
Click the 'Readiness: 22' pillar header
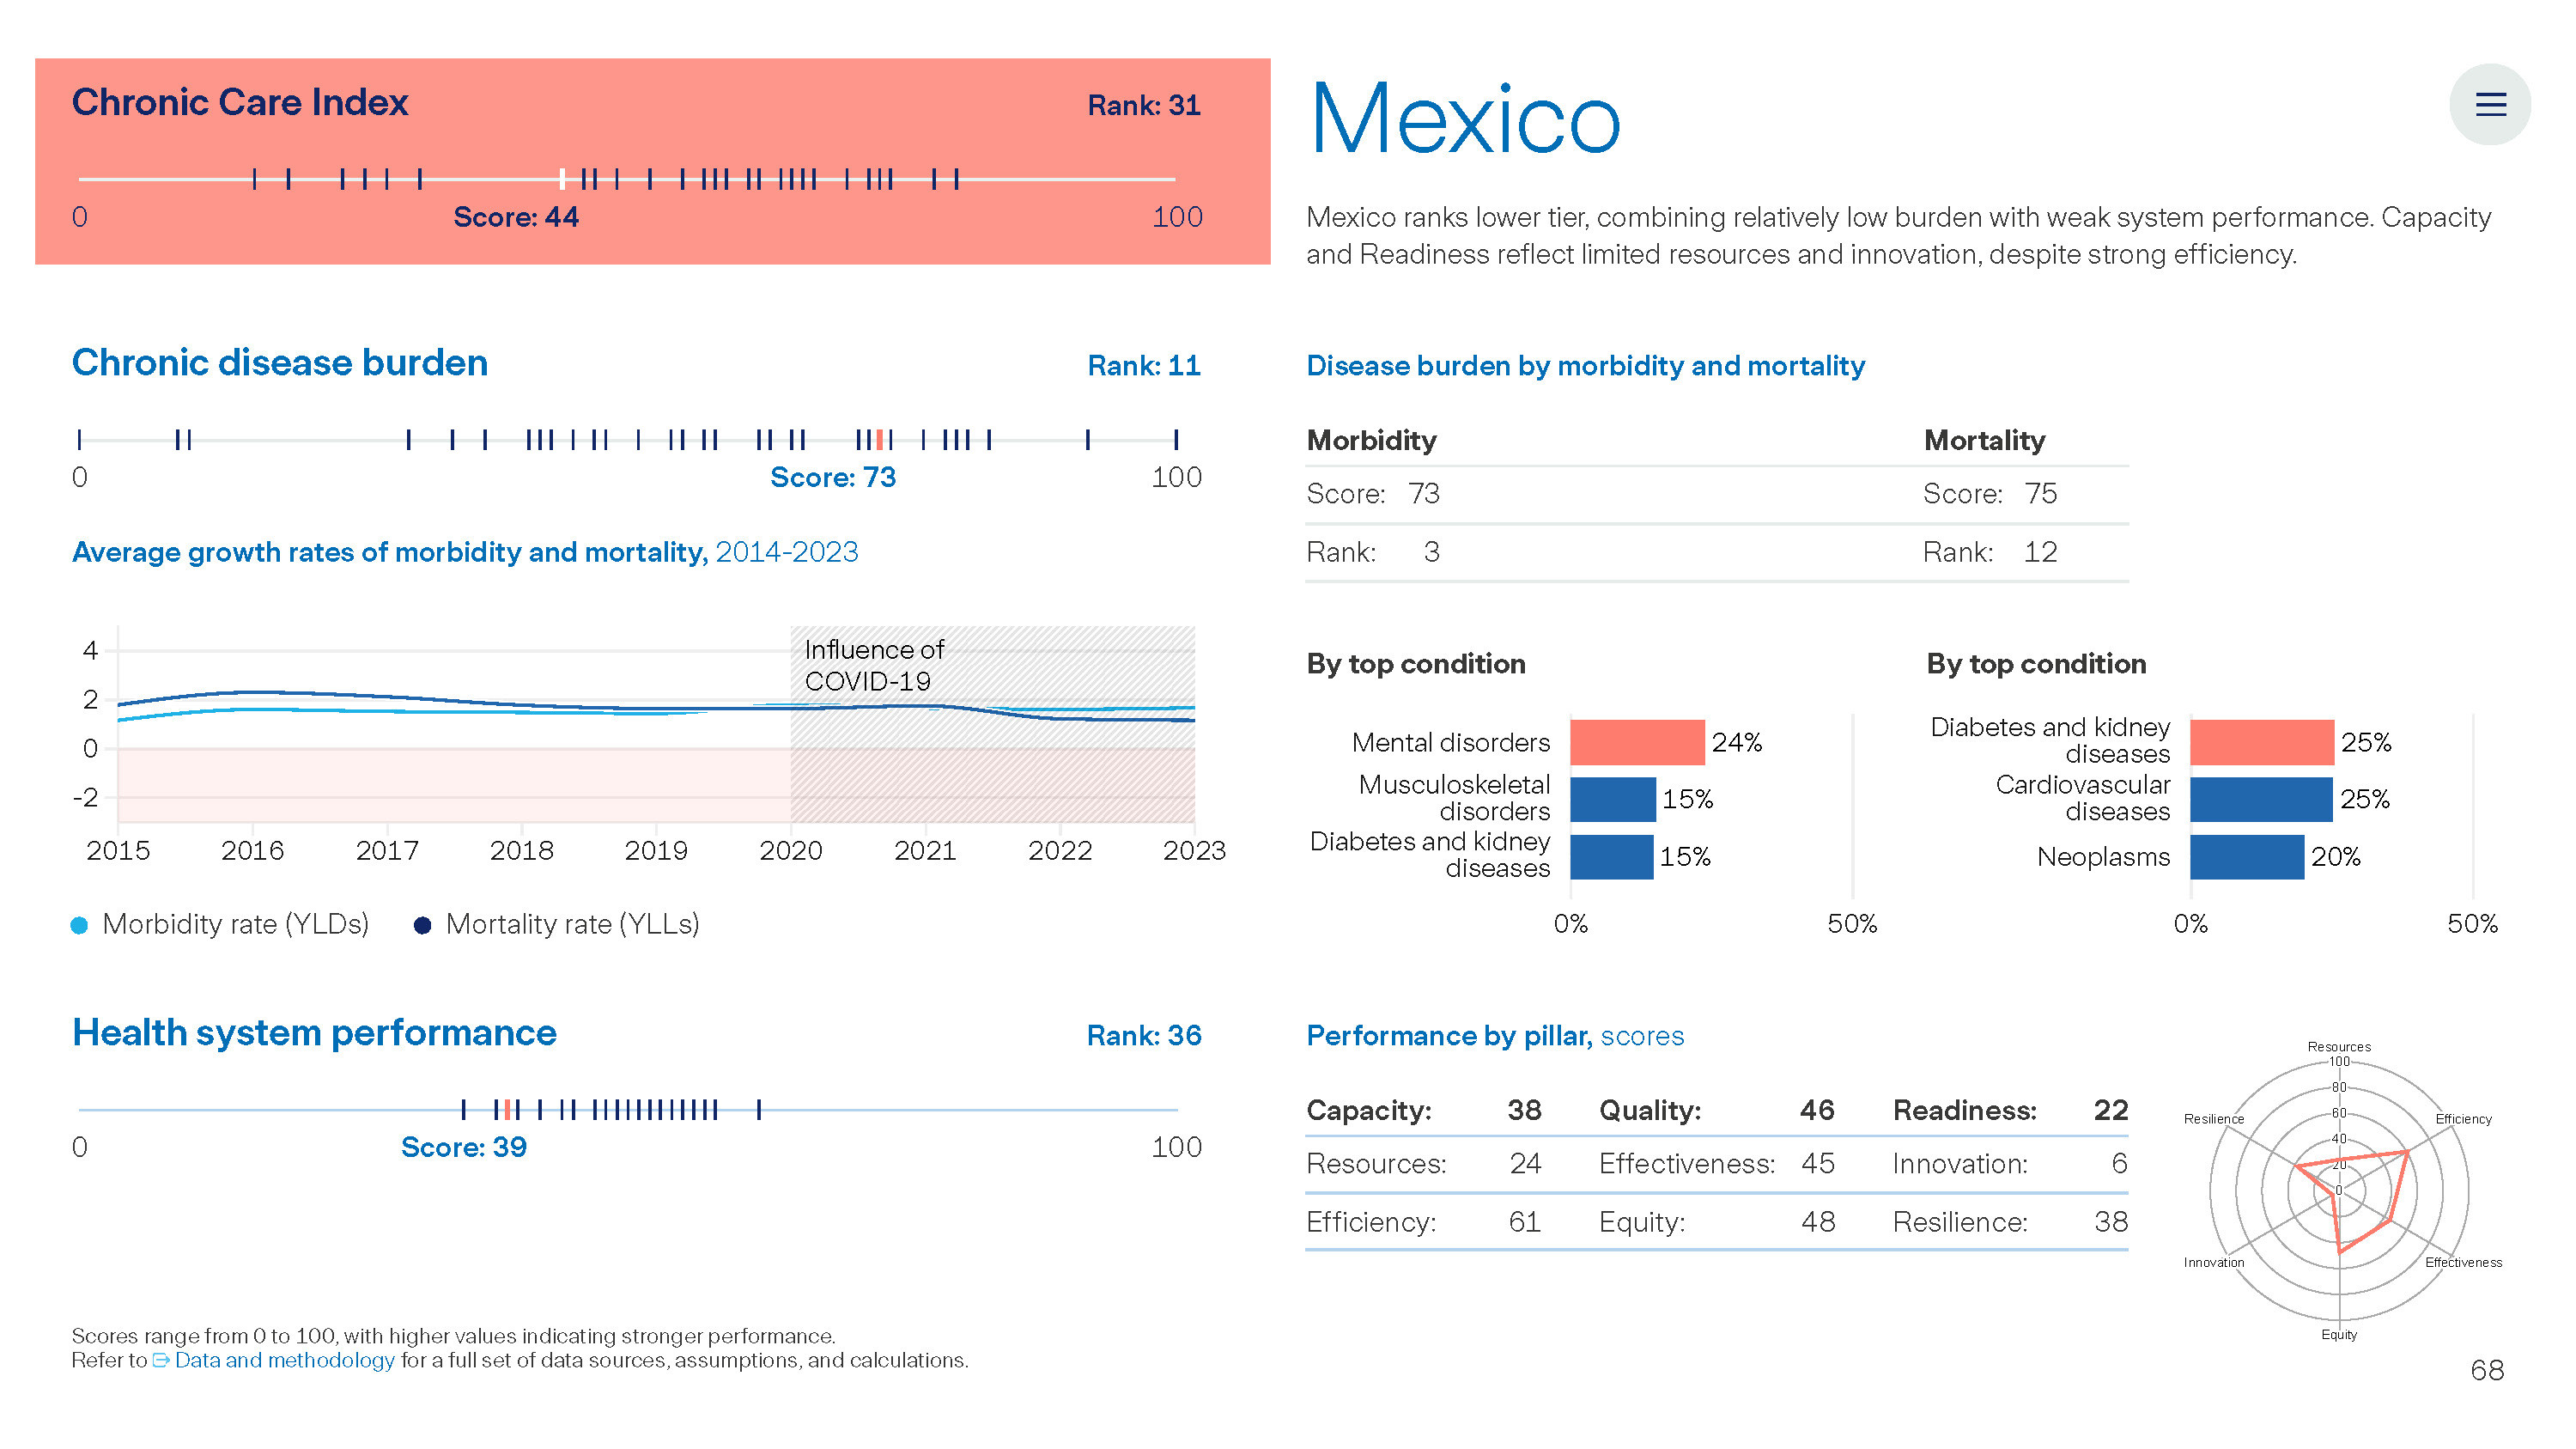[2010, 1110]
